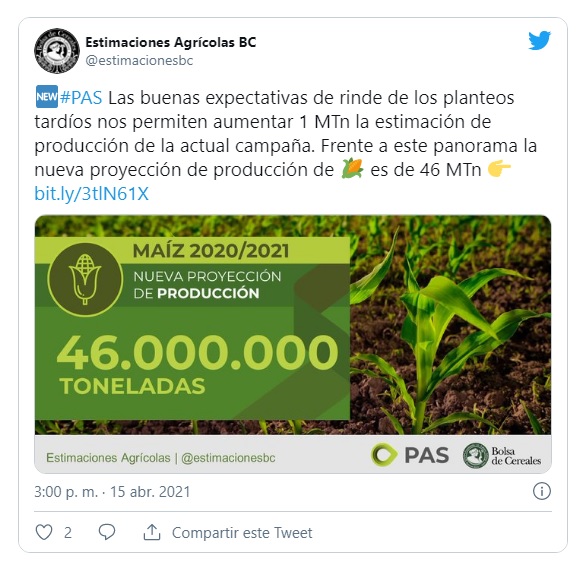Follow the bit.ly/3tlN61X link
This screenshot has width=582, height=564.
click(x=91, y=194)
